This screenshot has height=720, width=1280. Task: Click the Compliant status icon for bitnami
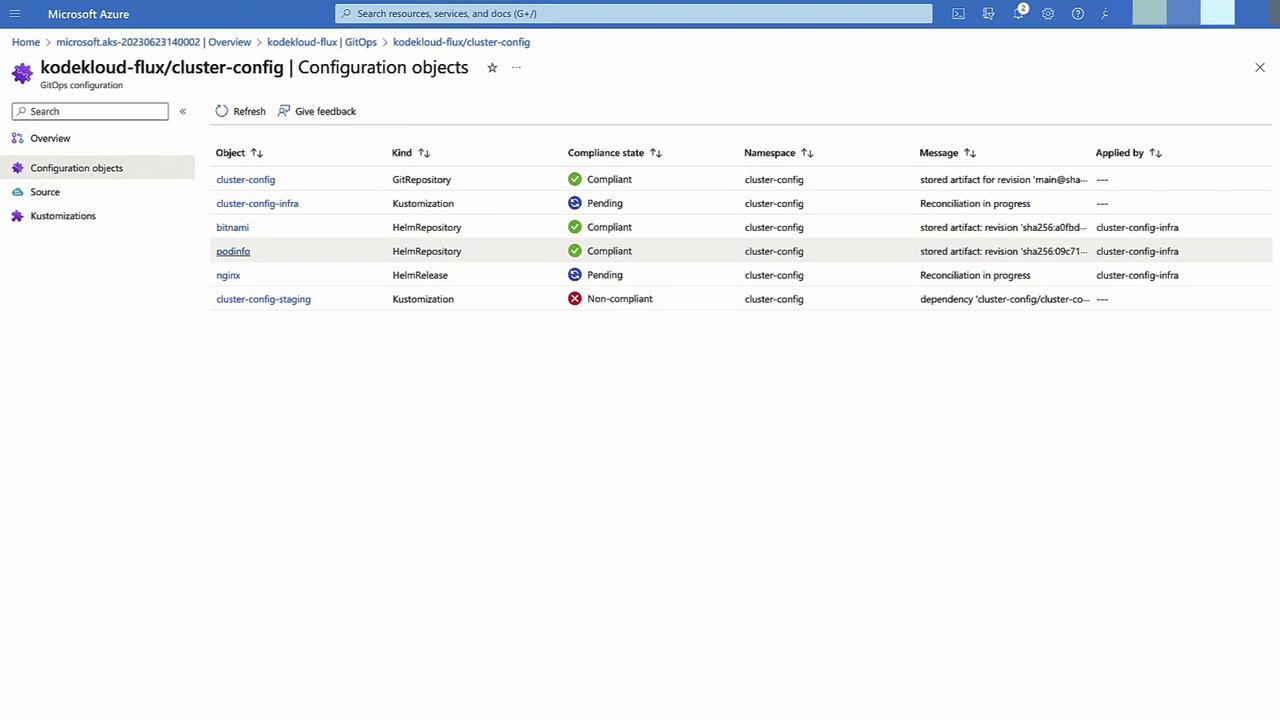coord(575,227)
